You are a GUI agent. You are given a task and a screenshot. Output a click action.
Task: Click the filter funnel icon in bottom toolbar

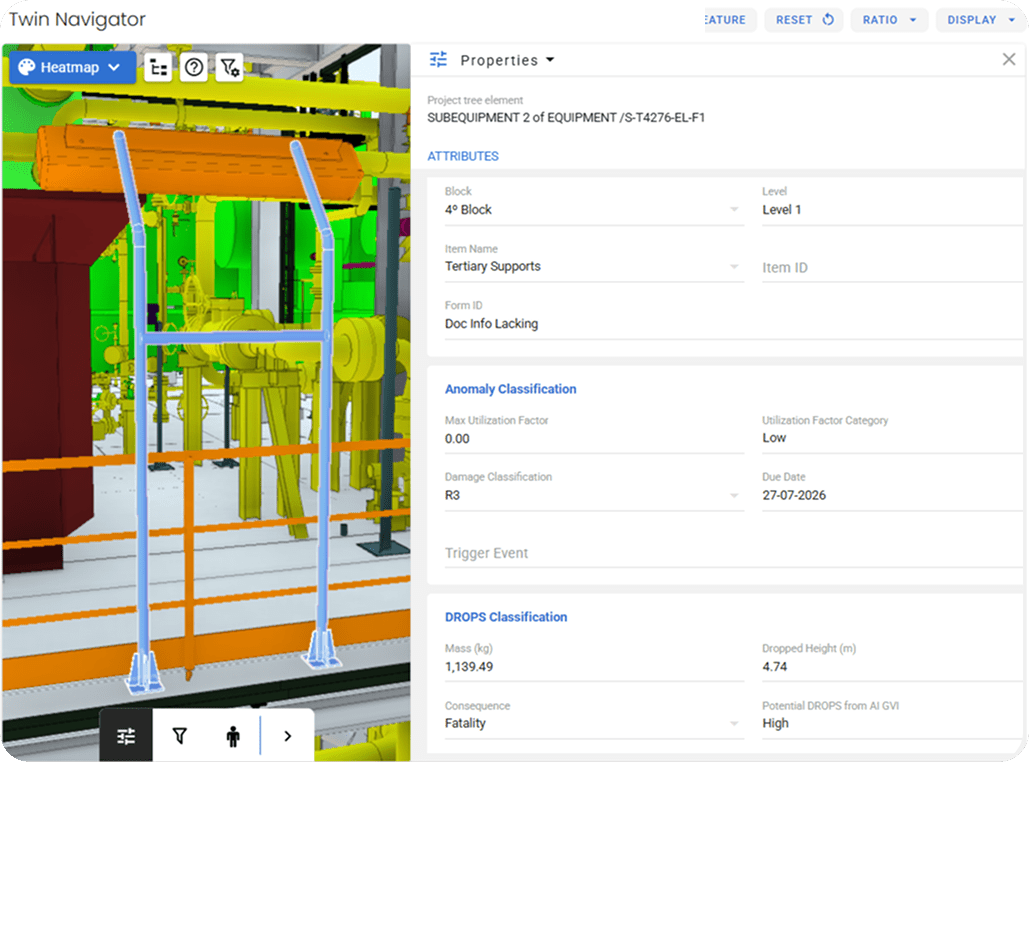(180, 736)
